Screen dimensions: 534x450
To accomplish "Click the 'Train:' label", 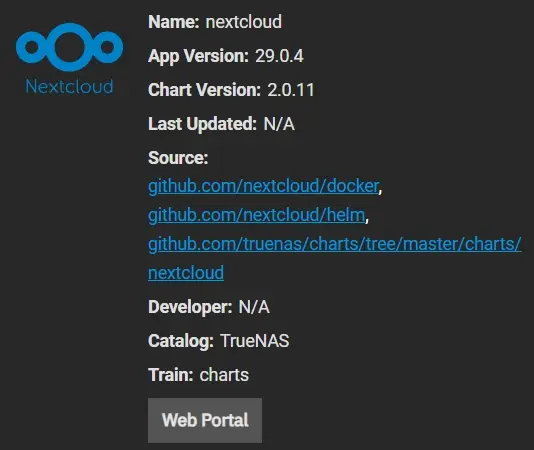I will (x=171, y=375).
